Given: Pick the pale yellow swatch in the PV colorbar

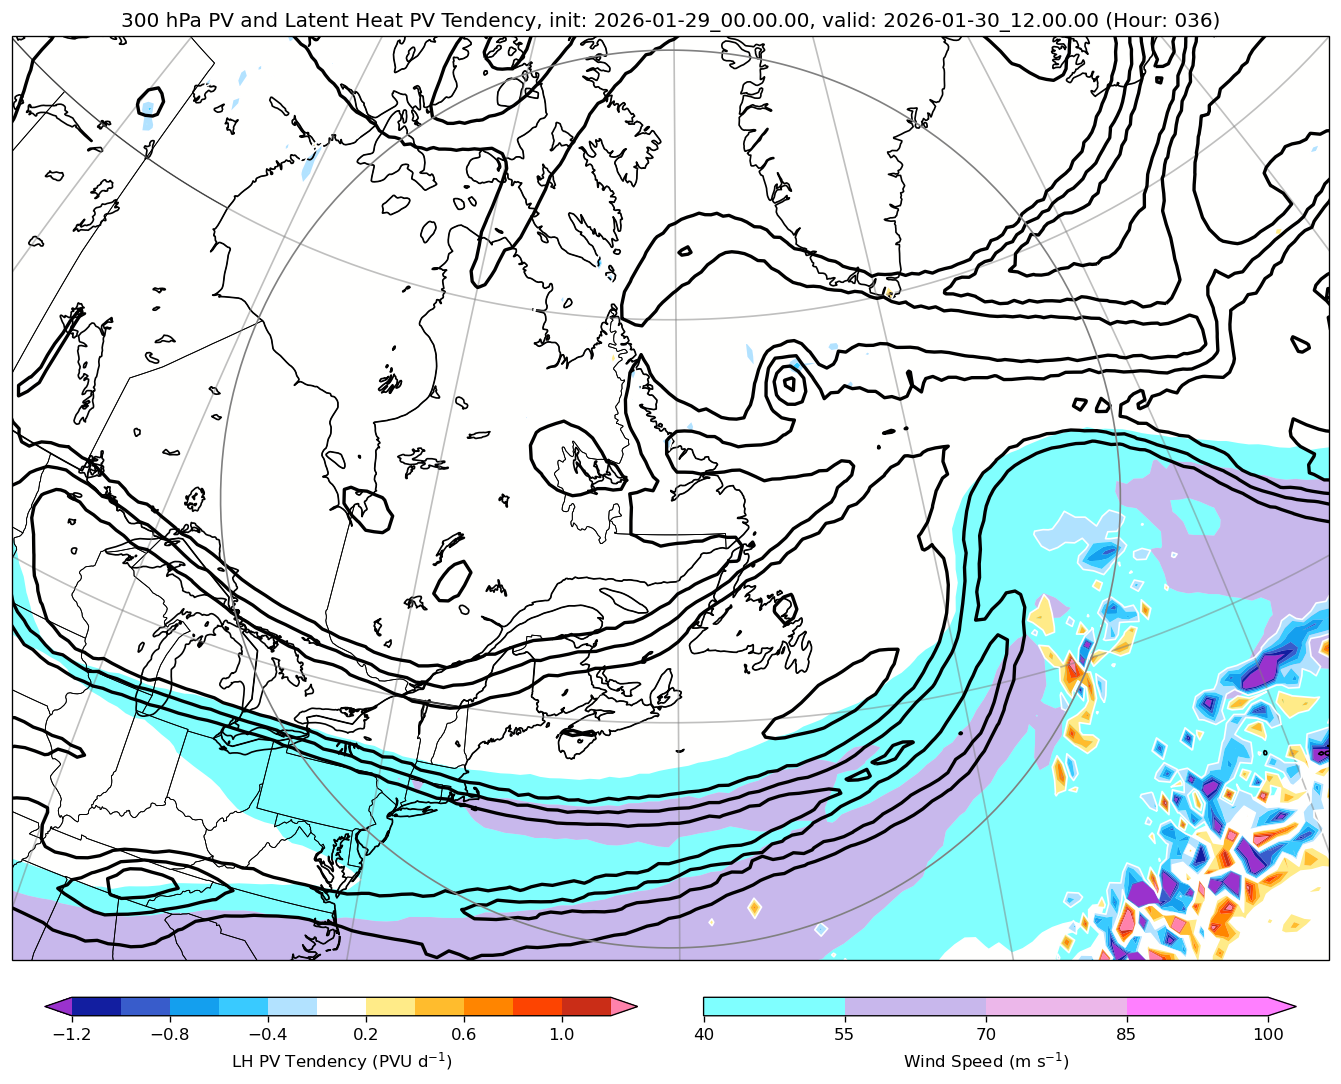Looking at the screenshot, I should click(x=390, y=1006).
